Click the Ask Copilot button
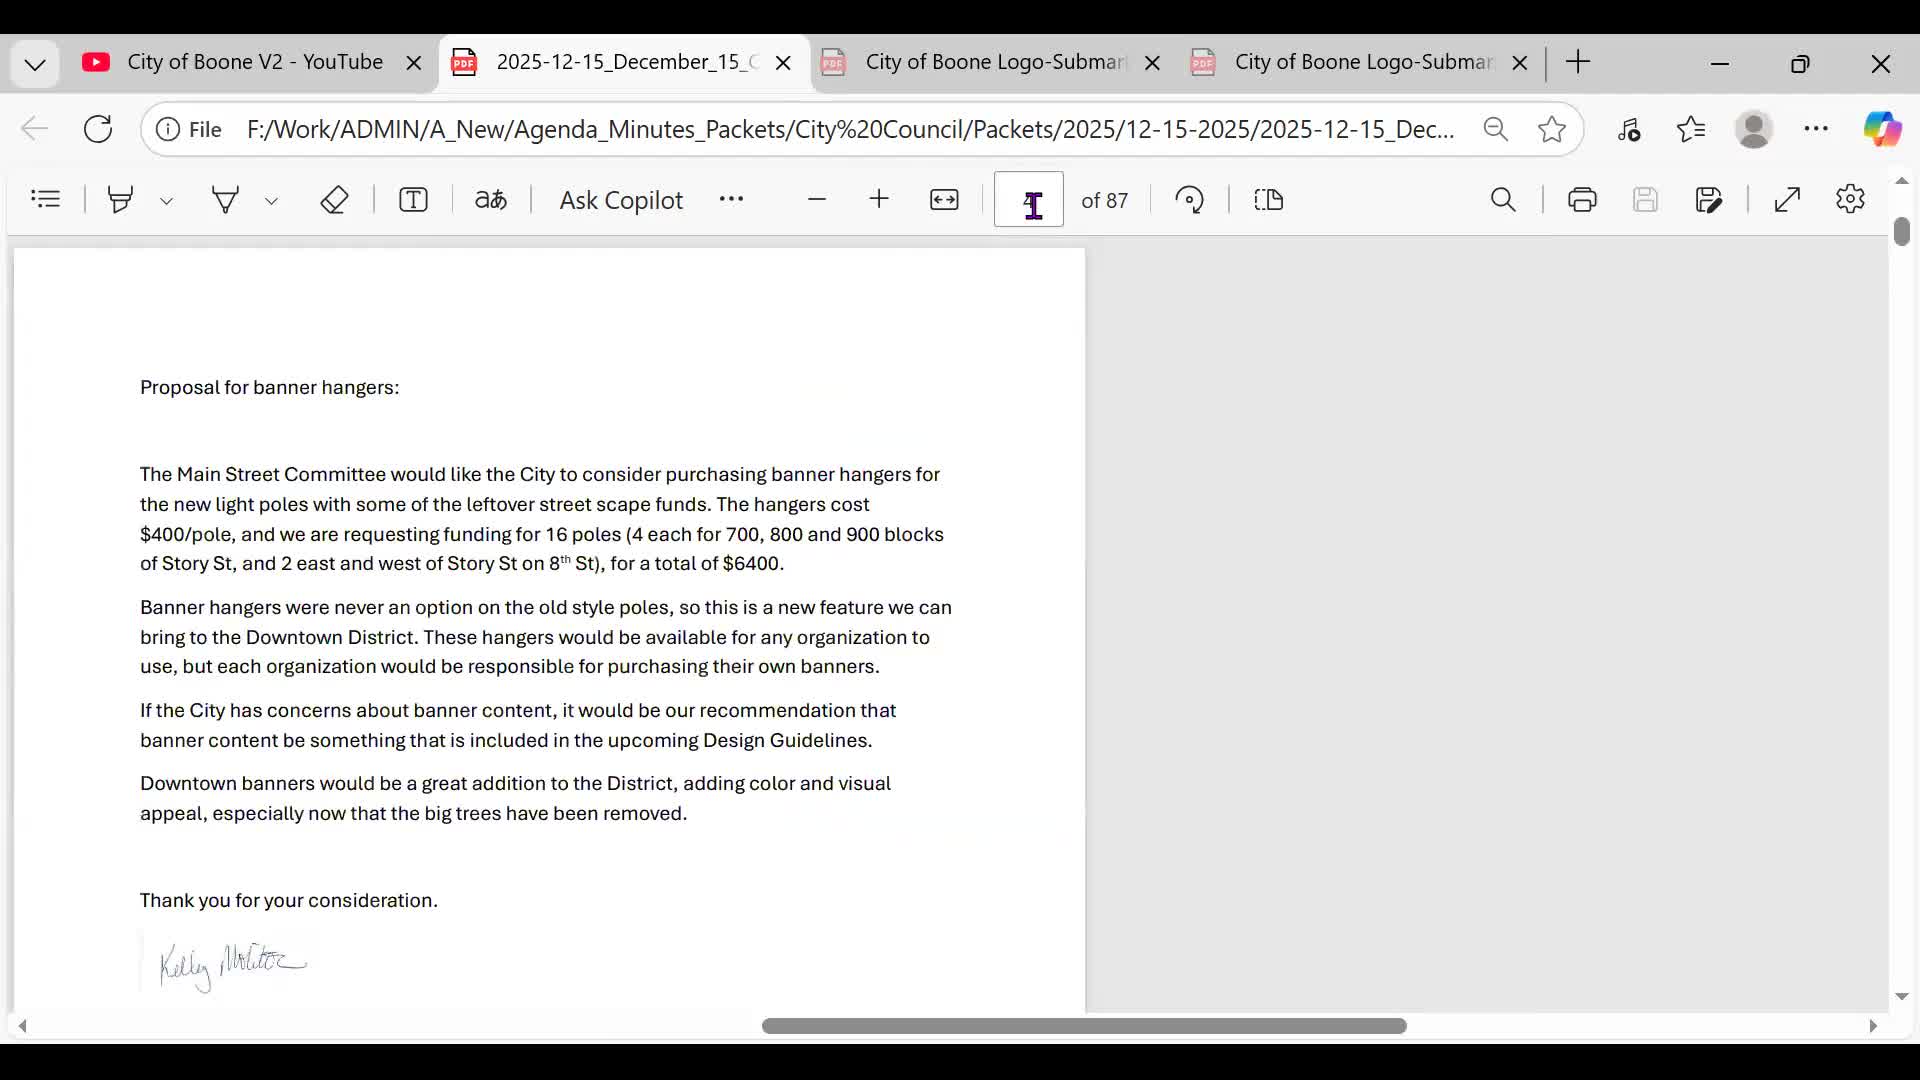The height and width of the screenshot is (1080, 1920). (620, 200)
